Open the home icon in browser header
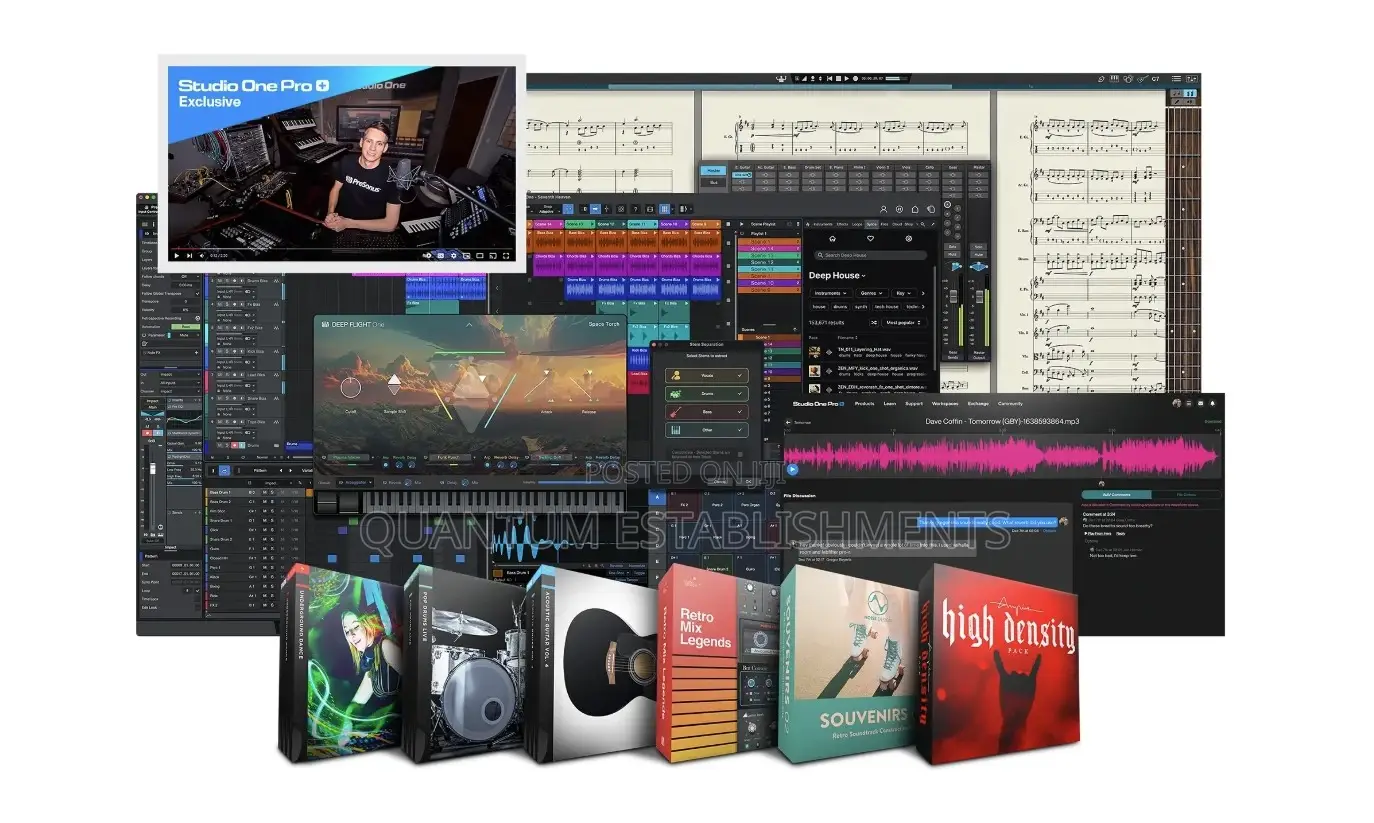This screenshot has width=1374, height=823. tap(915, 209)
